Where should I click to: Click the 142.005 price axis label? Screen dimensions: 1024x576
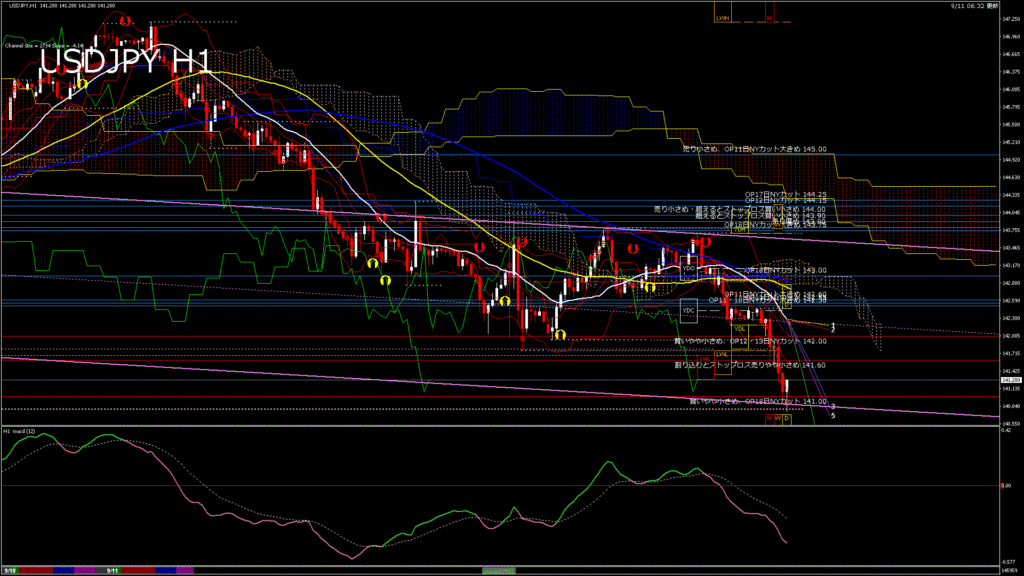(1010, 336)
